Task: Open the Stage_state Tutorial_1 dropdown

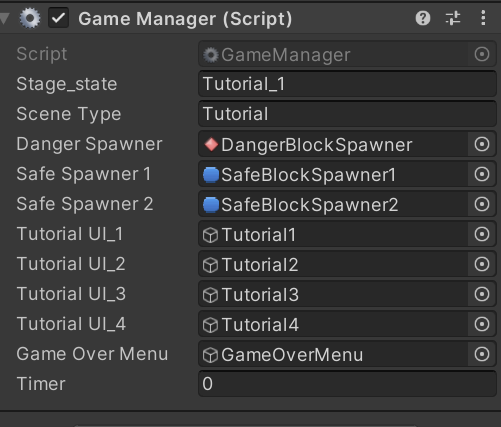Action: (x=347, y=84)
